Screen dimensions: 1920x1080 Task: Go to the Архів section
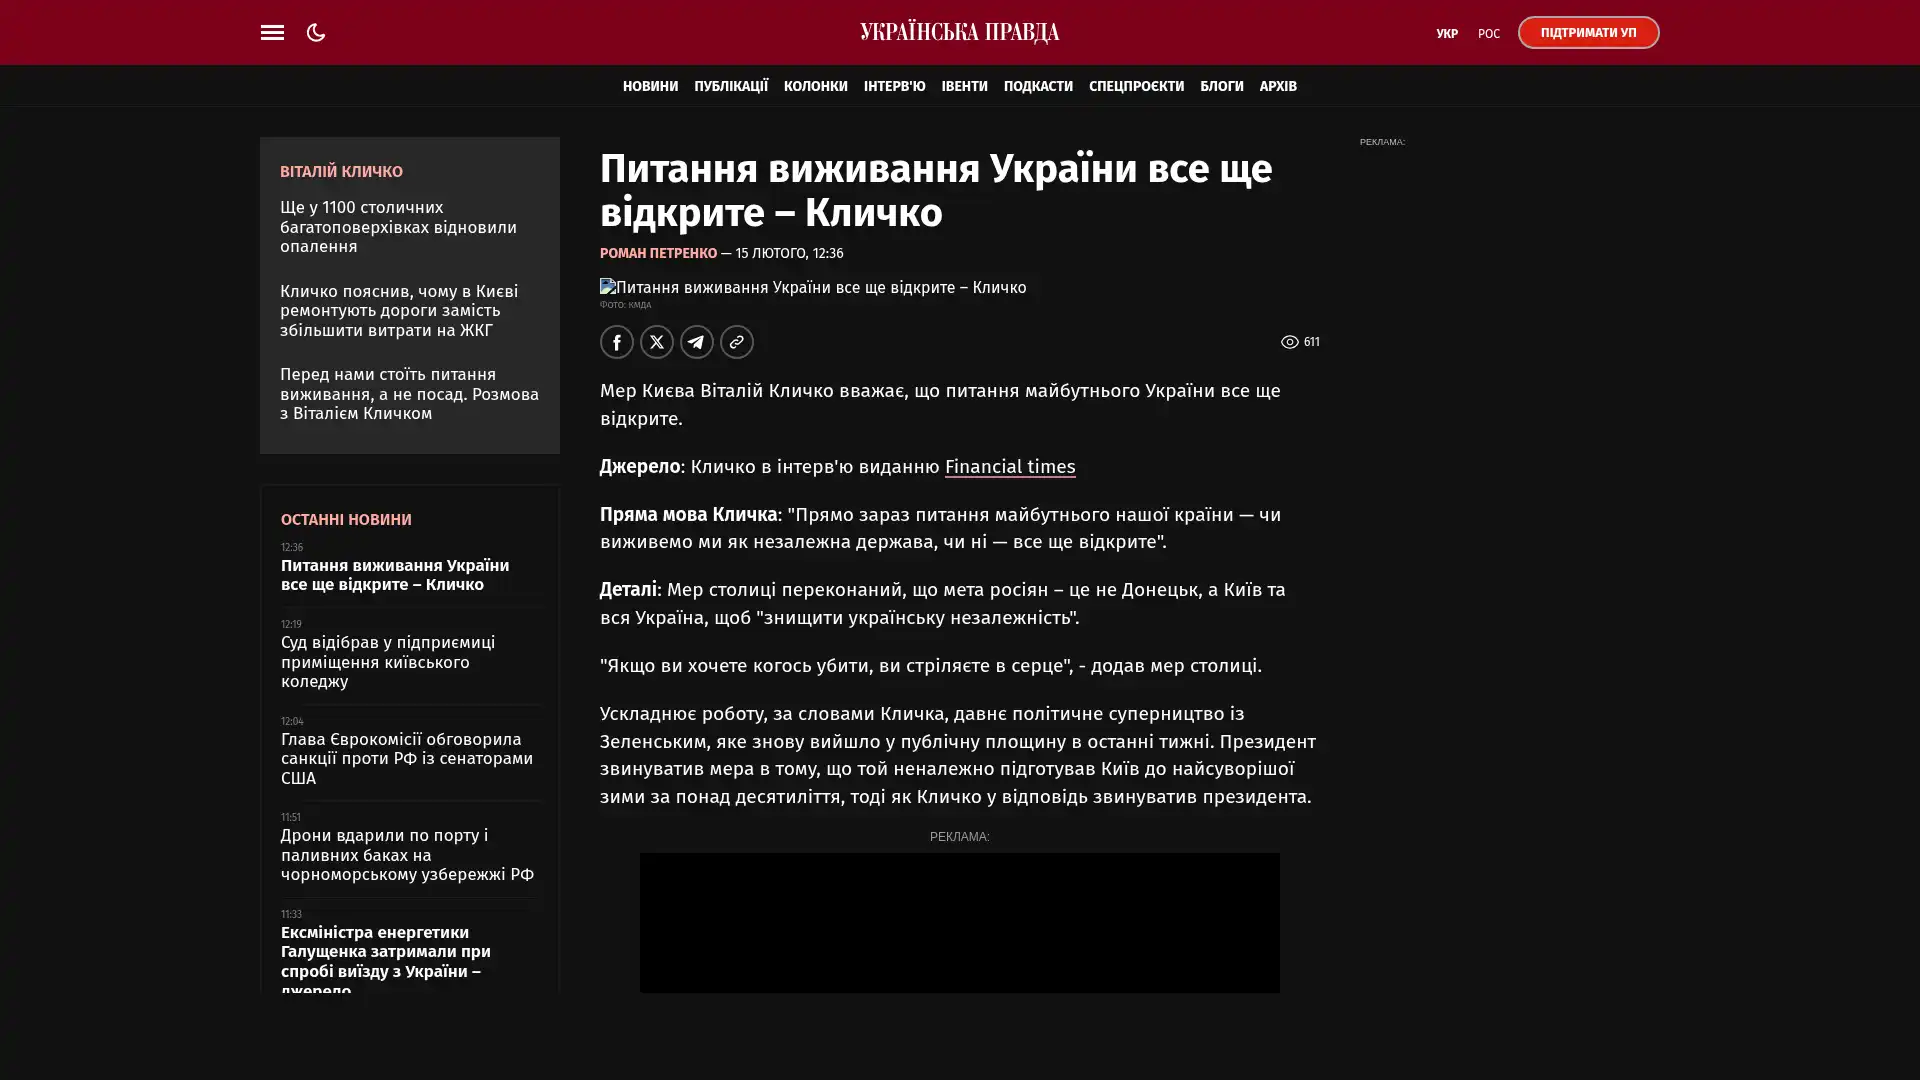(1277, 86)
